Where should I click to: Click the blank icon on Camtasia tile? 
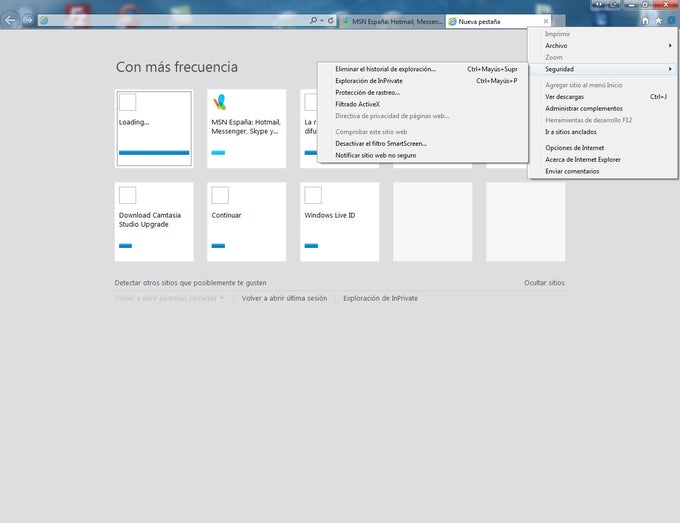click(128, 195)
